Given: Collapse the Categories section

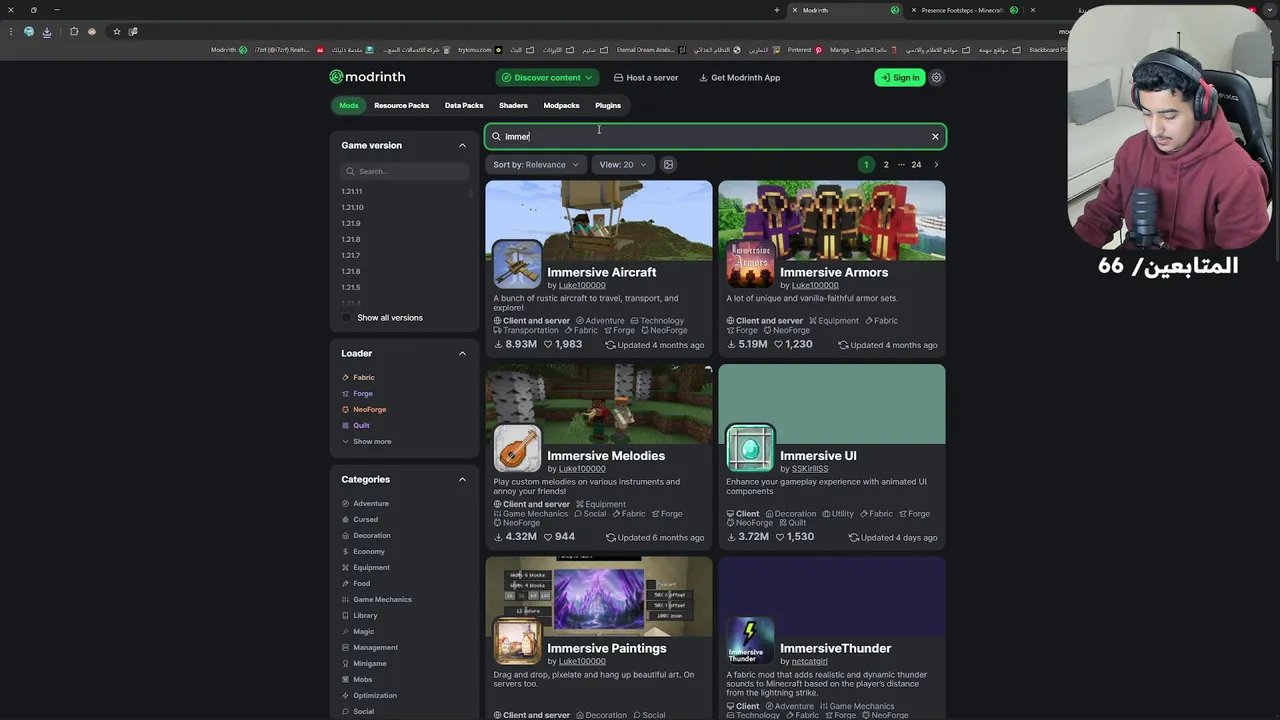Looking at the screenshot, I should tap(462, 479).
